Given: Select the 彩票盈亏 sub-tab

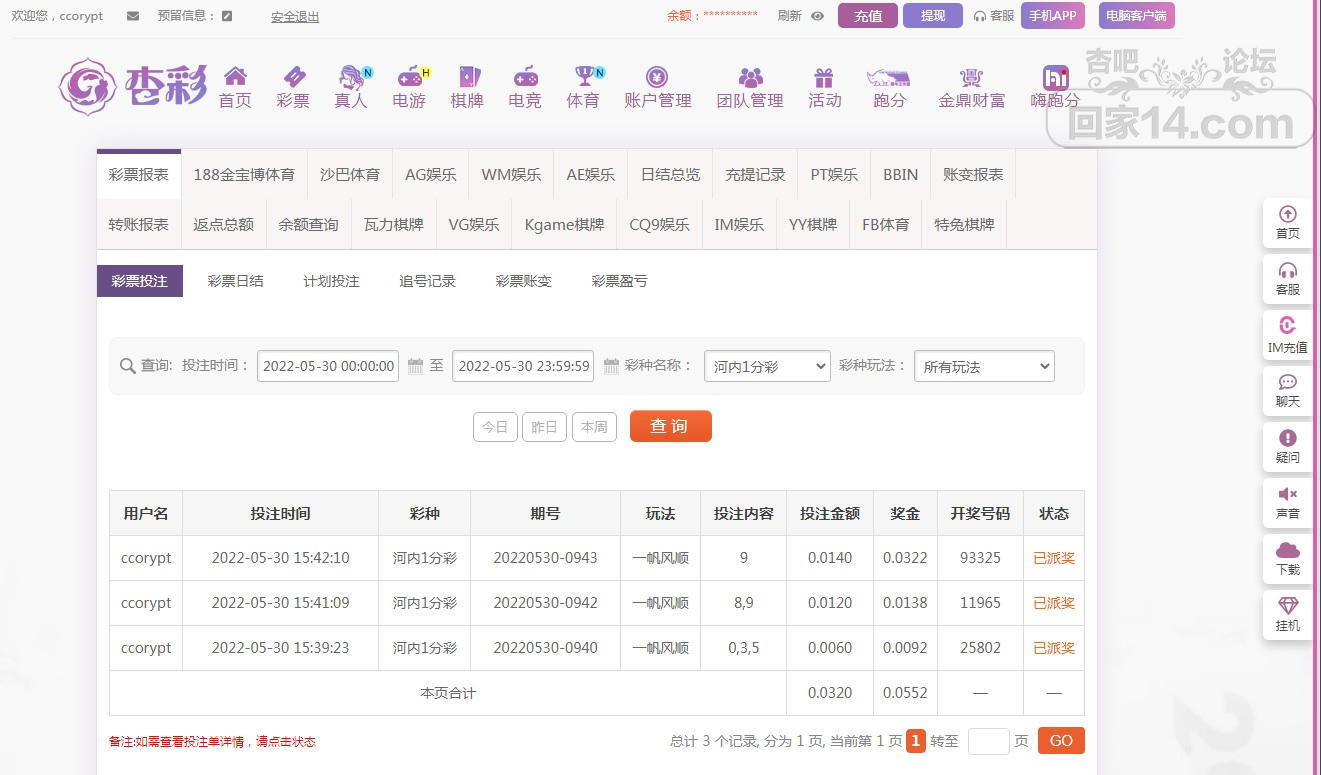Looking at the screenshot, I should pyautogui.click(x=619, y=281).
